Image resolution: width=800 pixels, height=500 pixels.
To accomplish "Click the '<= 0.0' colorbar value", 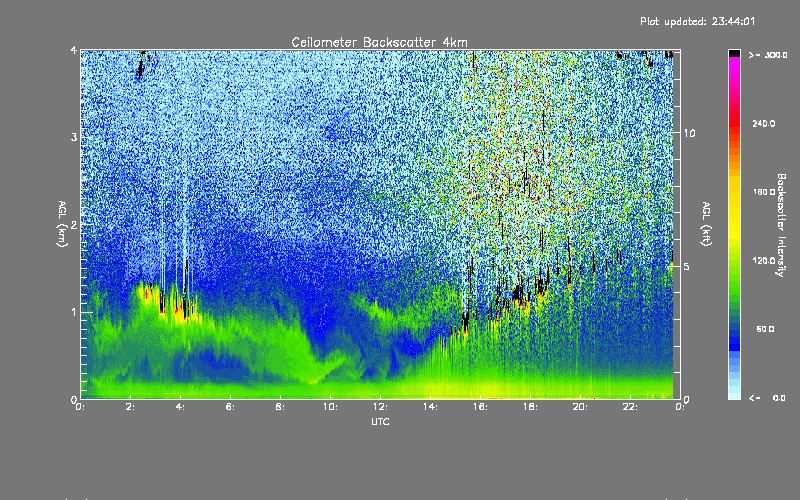I will [x=767, y=398].
